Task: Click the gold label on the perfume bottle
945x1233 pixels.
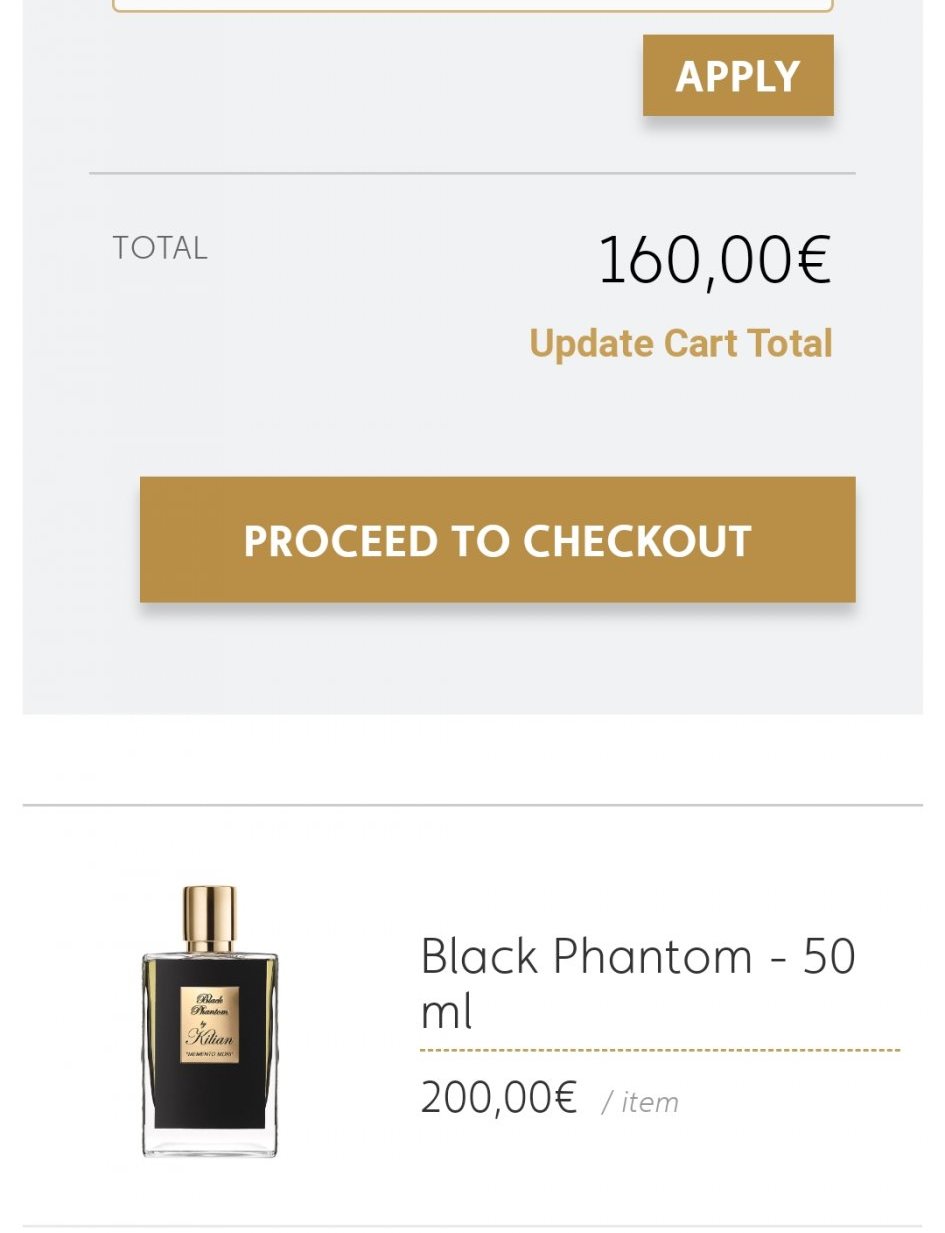Action: click(209, 1024)
